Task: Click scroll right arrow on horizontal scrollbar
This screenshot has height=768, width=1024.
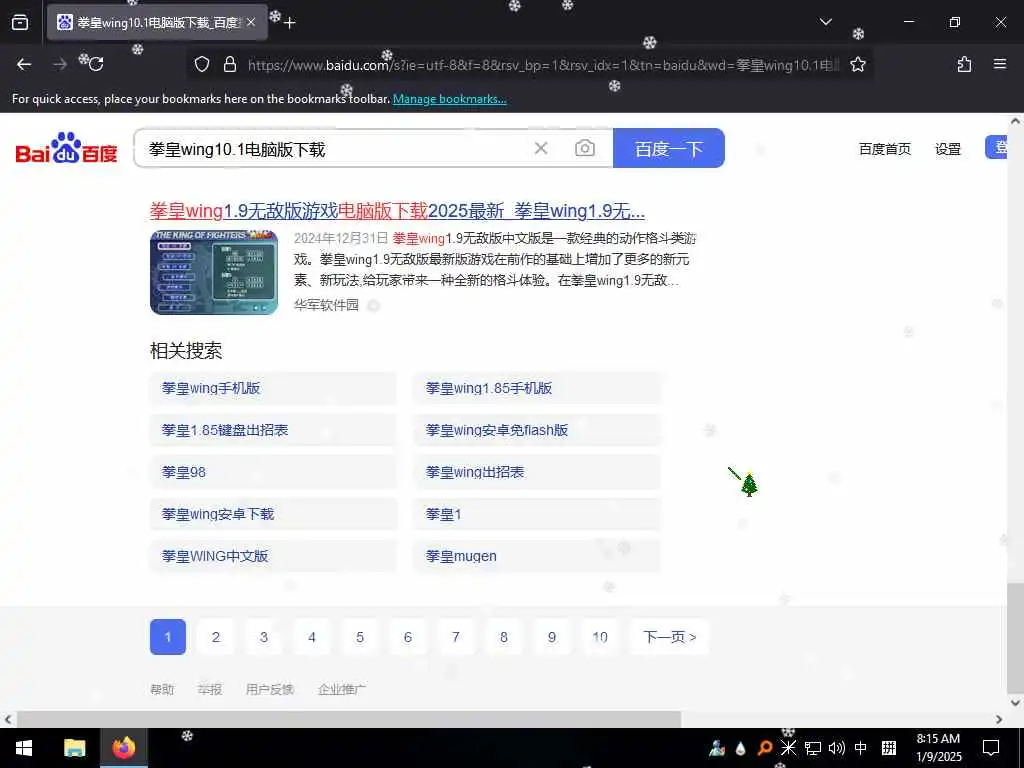Action: click(999, 719)
